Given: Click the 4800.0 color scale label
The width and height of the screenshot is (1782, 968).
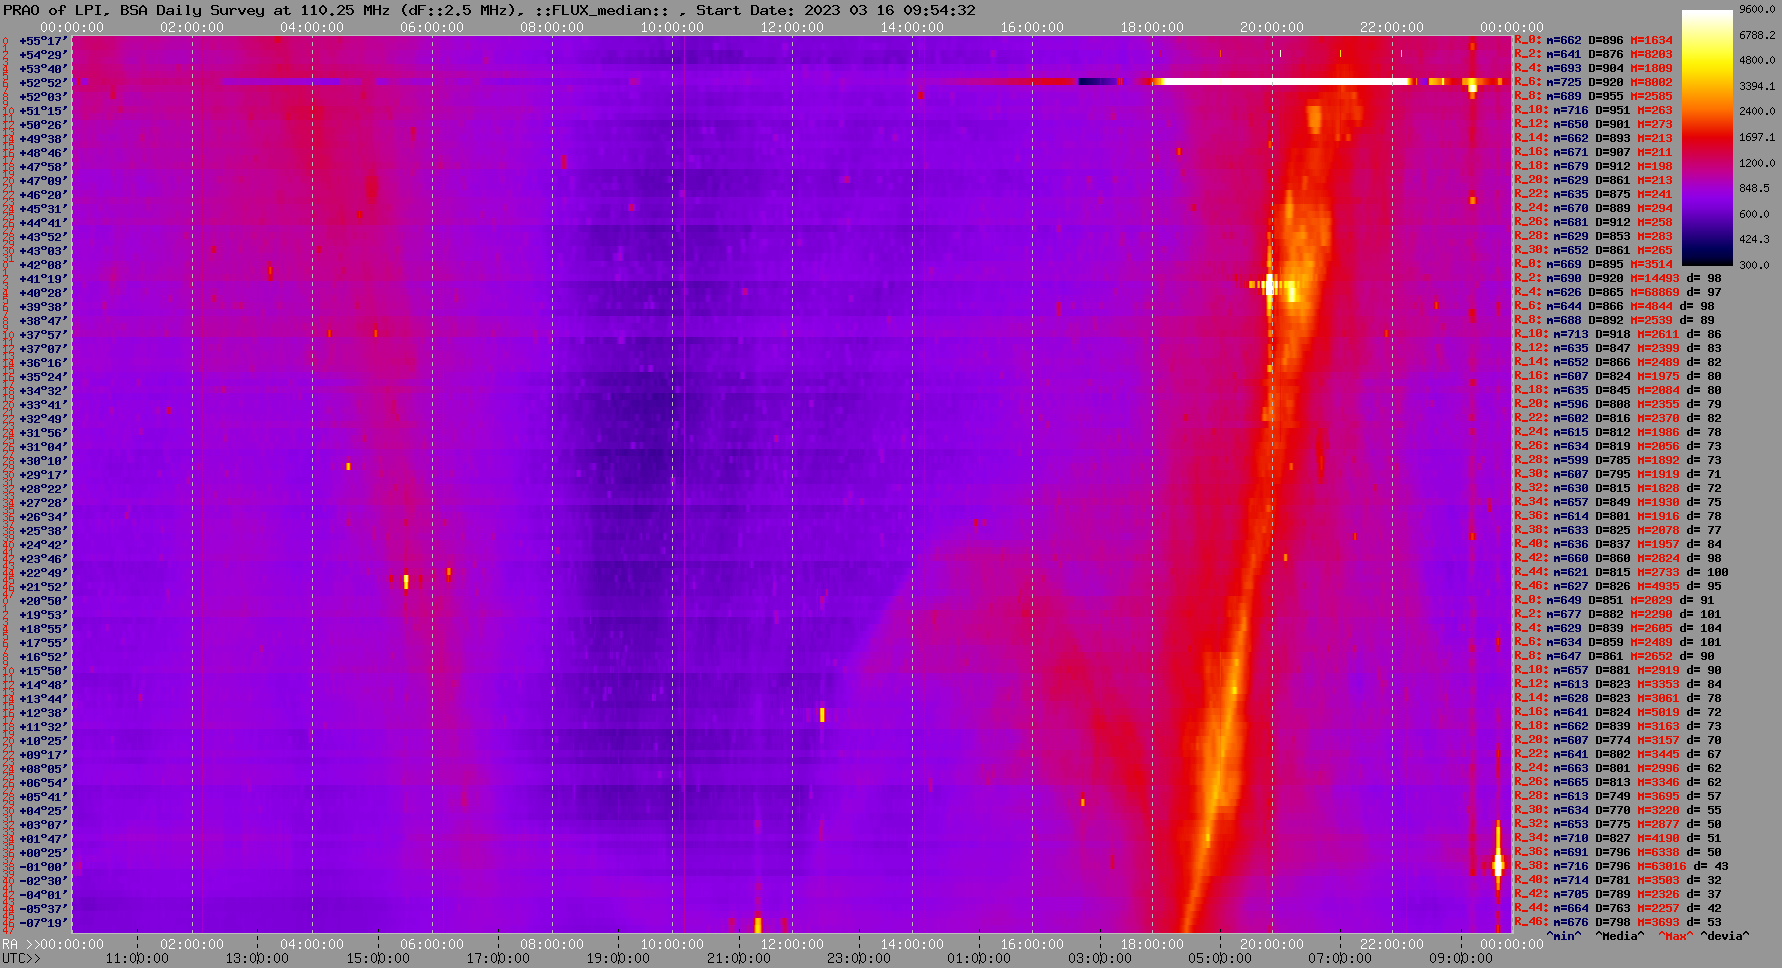Looking at the screenshot, I should (x=1757, y=60).
